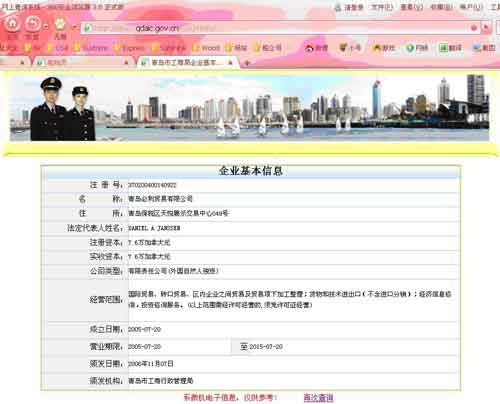Click the 法定代表人姓名 label
The width and height of the screenshot is (500, 404).
(x=95, y=228)
